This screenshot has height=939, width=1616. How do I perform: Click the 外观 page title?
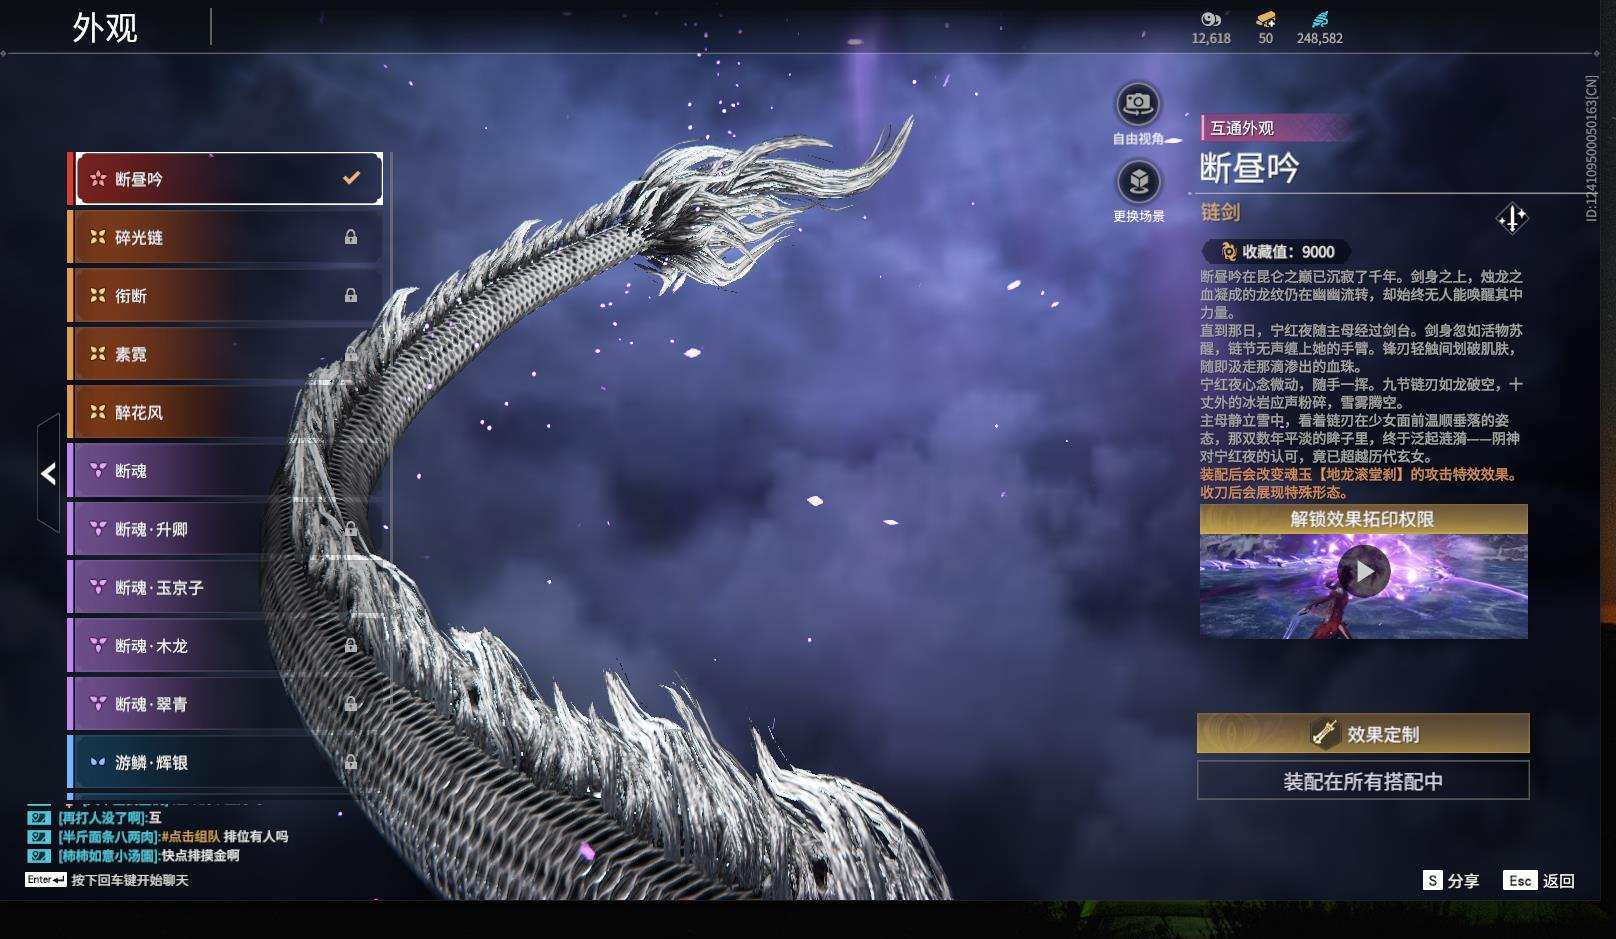105,27
